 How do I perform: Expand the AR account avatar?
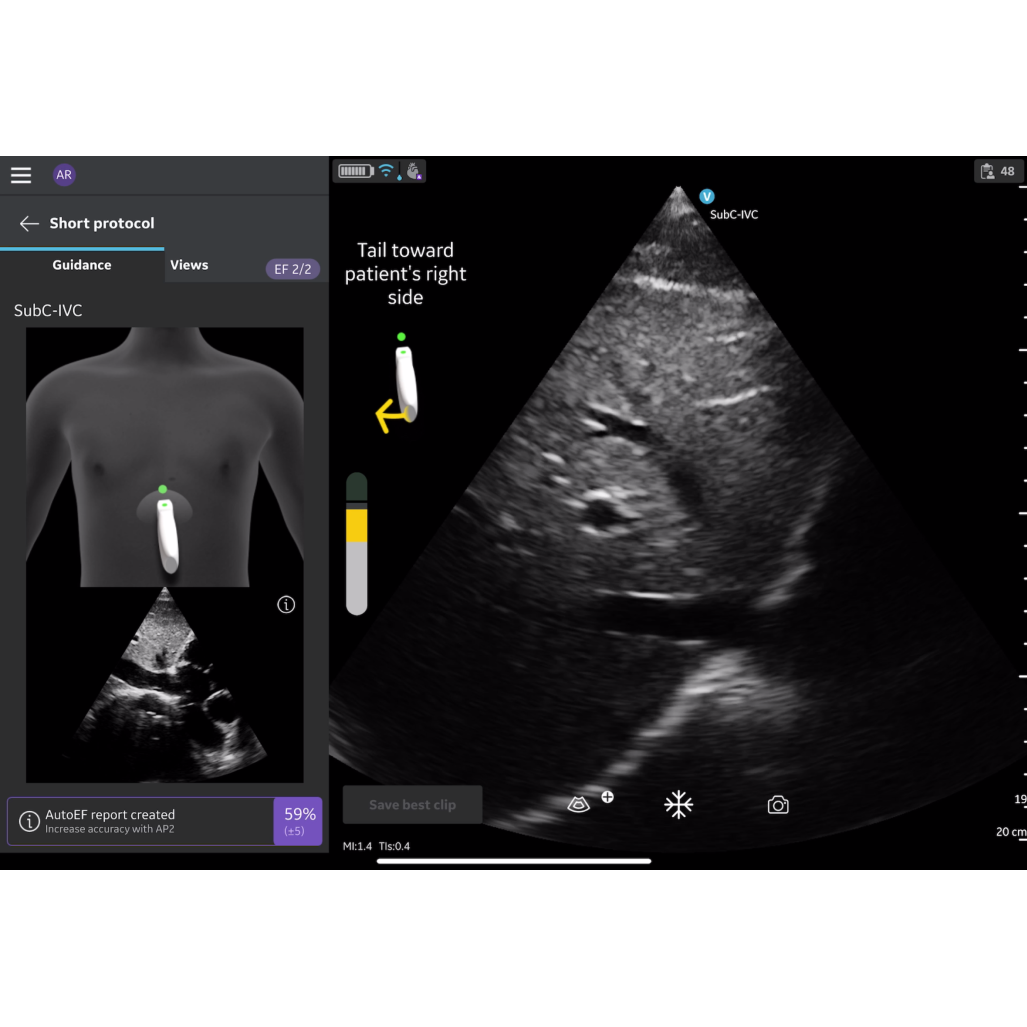click(x=64, y=175)
